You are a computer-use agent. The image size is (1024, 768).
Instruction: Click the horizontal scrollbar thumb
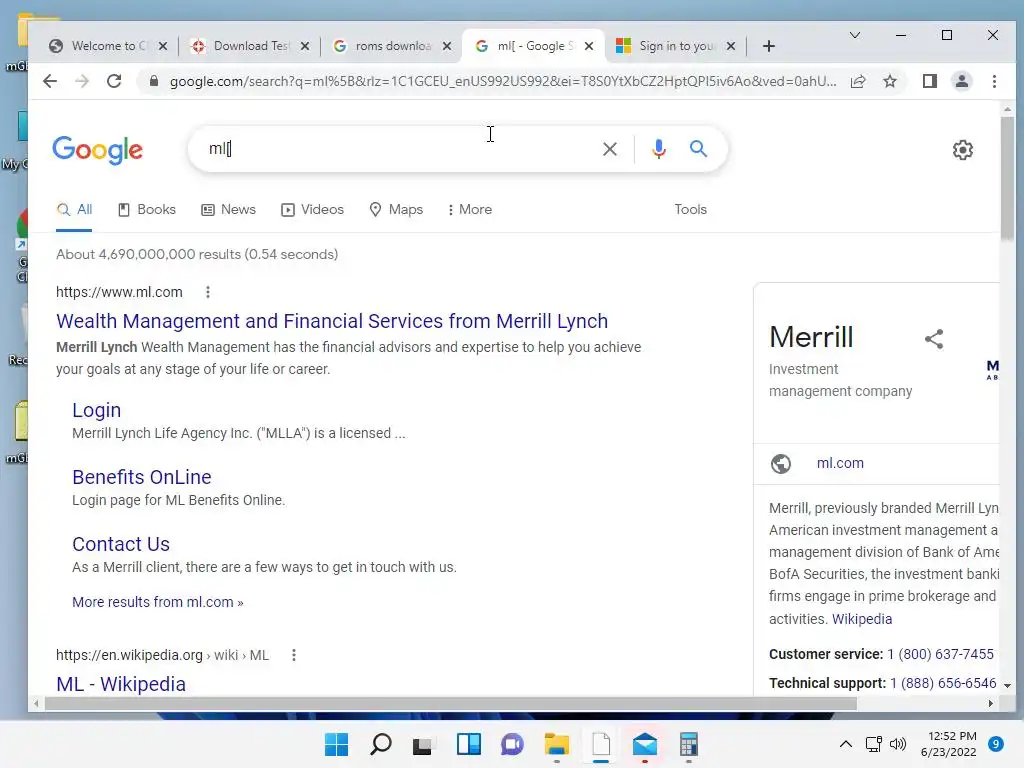451,703
